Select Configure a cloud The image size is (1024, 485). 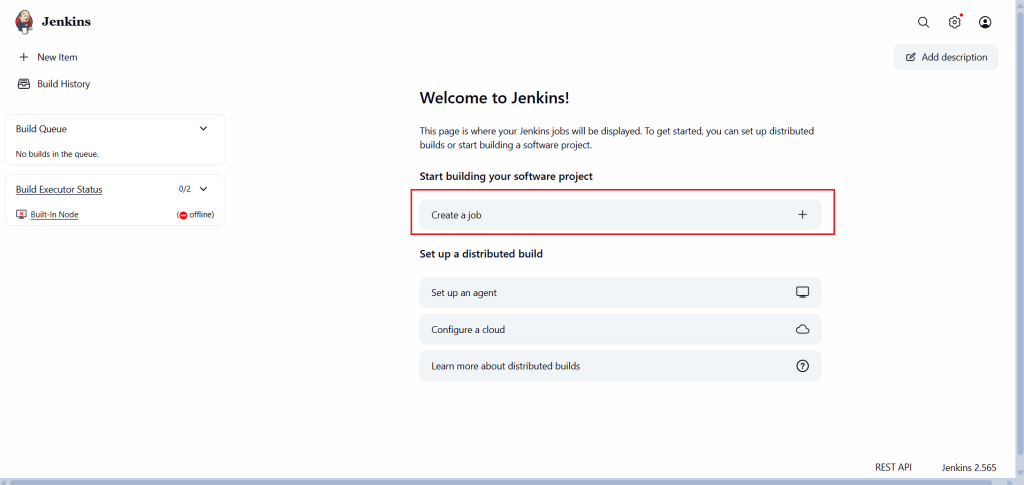point(620,330)
